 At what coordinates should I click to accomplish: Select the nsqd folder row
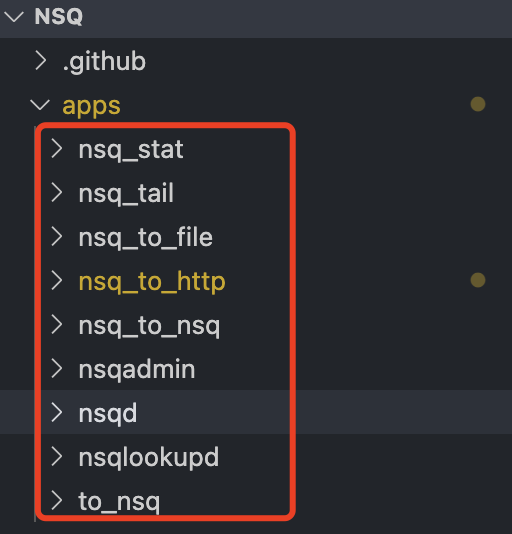tap(256, 412)
